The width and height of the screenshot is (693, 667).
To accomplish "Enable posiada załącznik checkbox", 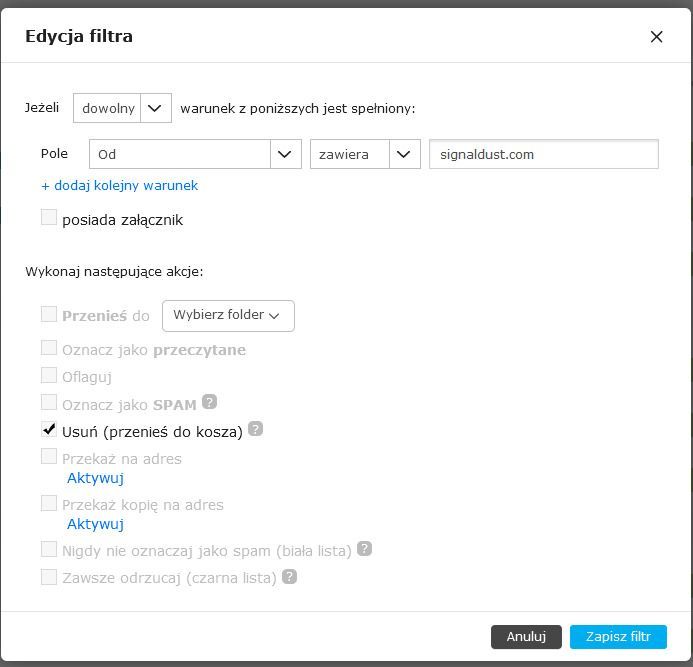I will pyautogui.click(x=49, y=217).
